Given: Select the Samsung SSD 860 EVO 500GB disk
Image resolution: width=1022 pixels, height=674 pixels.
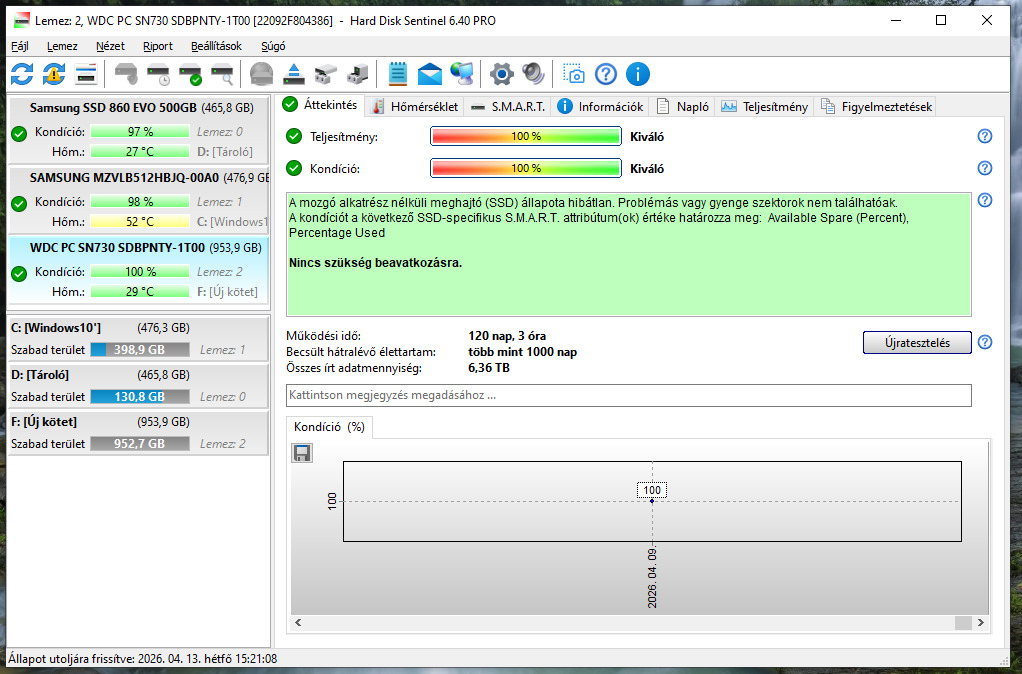Looking at the screenshot, I should (x=138, y=130).
